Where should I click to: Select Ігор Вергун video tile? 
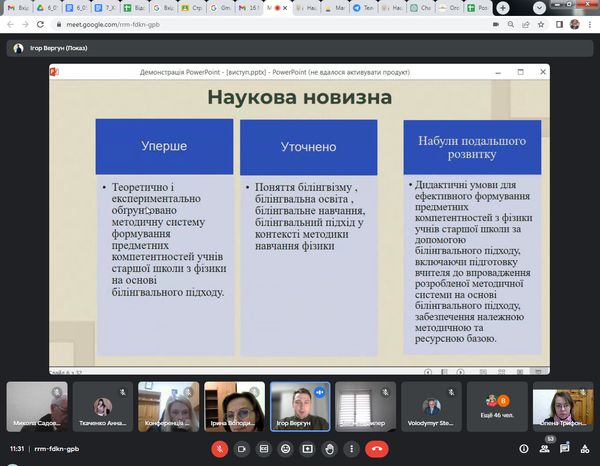299,407
